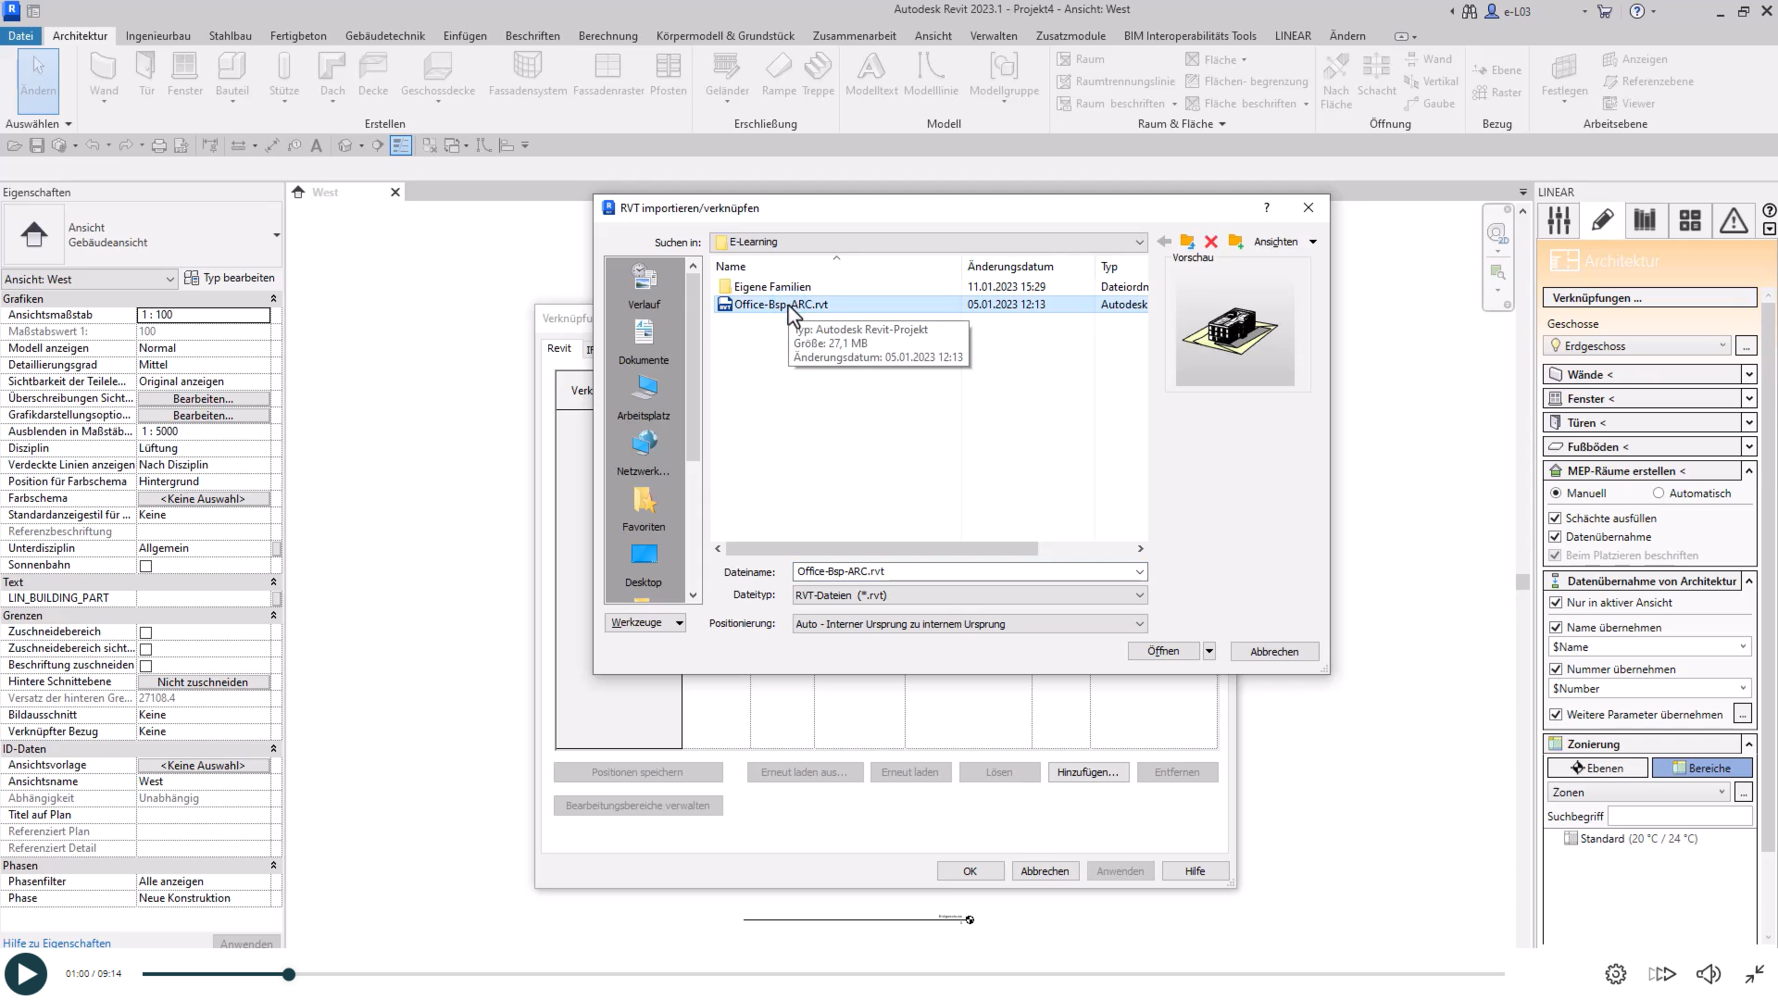This screenshot has width=1778, height=1000.
Task: Uncheck Schächte ausfüllen
Action: coord(1555,518)
